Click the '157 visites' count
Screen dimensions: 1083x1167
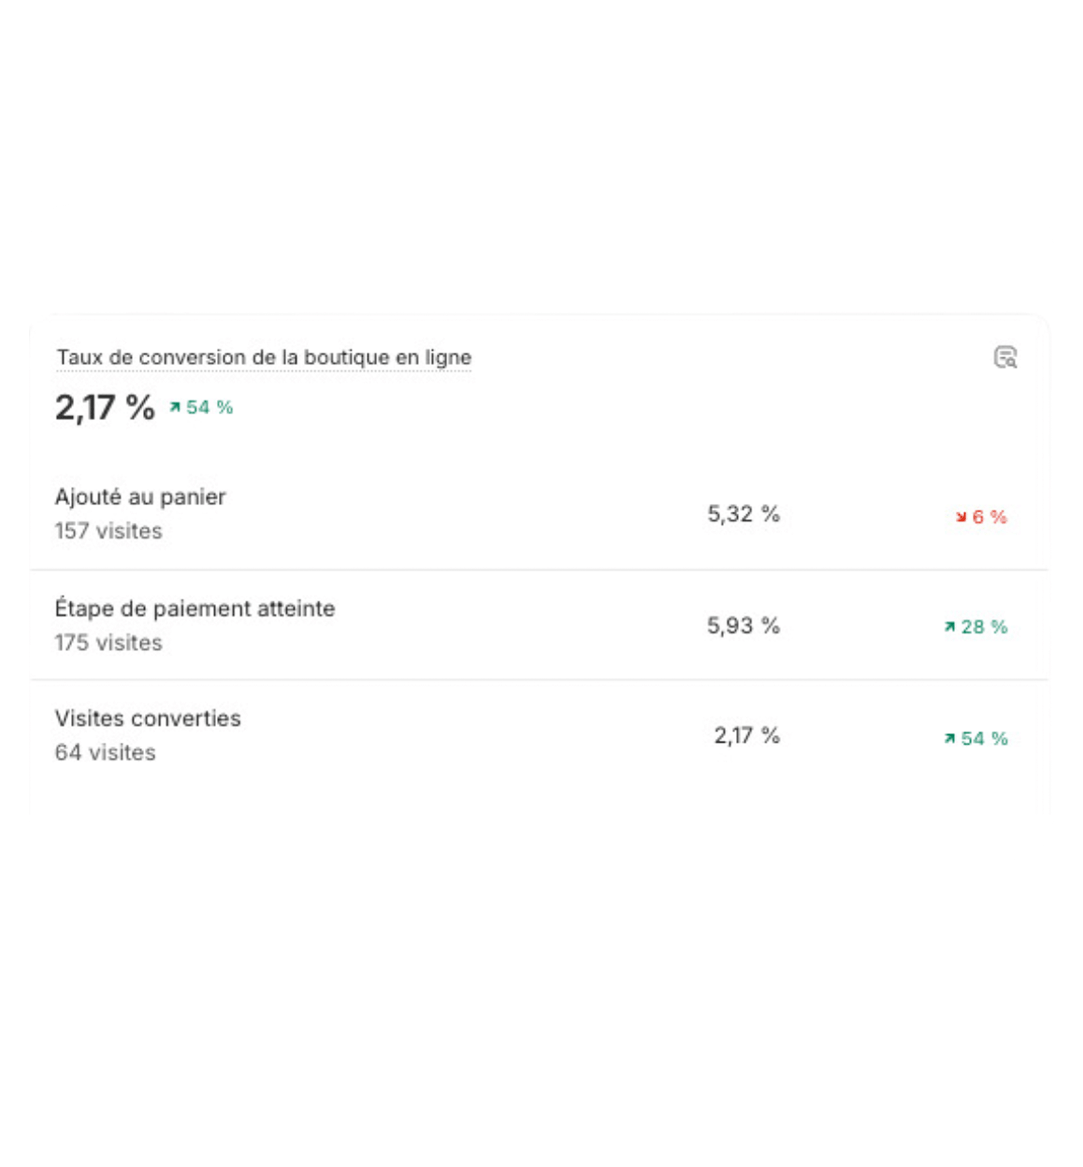tap(108, 531)
